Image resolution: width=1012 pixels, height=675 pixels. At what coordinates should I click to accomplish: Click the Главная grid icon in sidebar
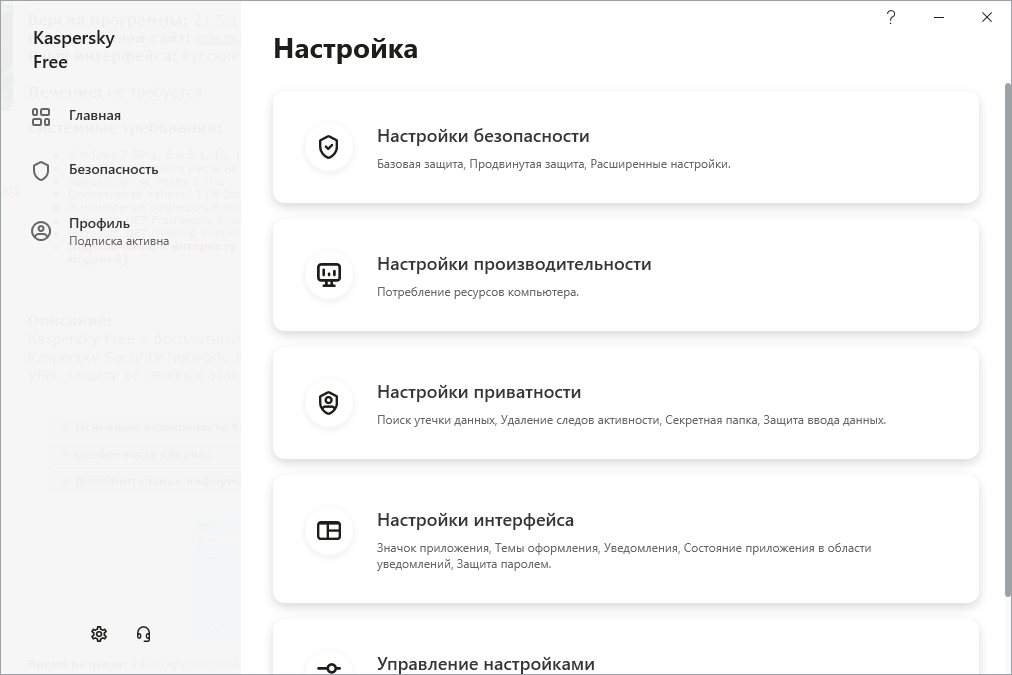point(41,116)
